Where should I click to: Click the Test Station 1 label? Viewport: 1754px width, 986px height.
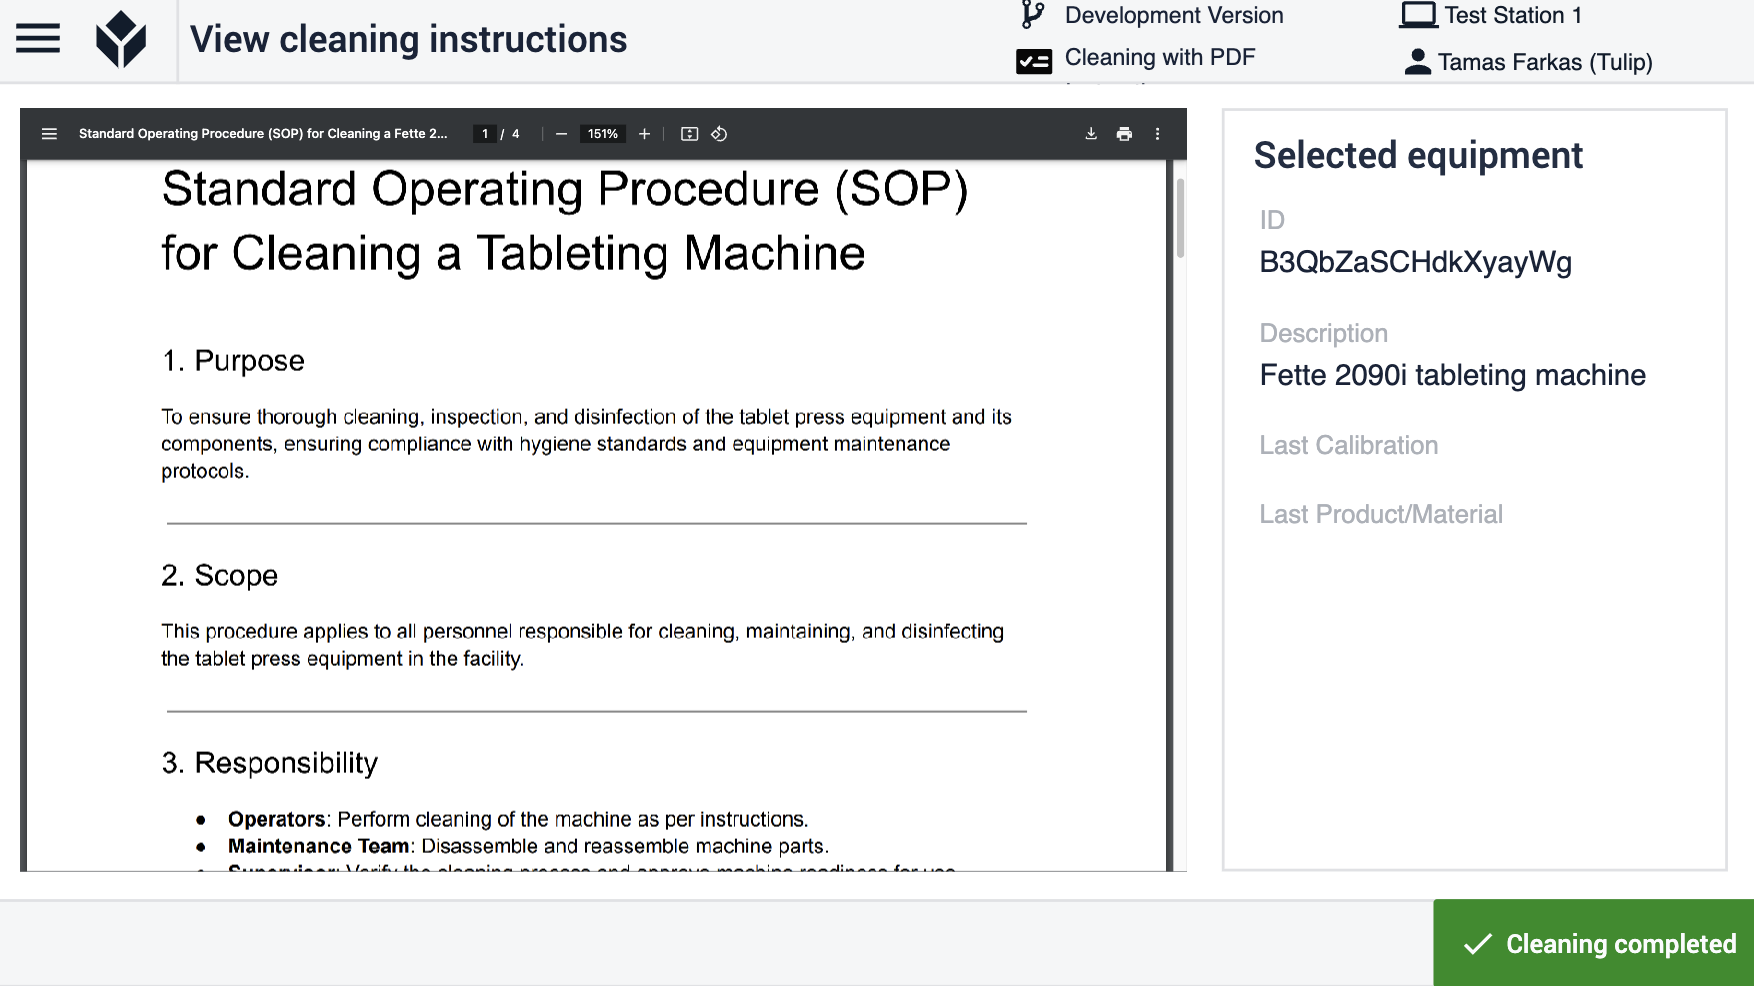1513,15
